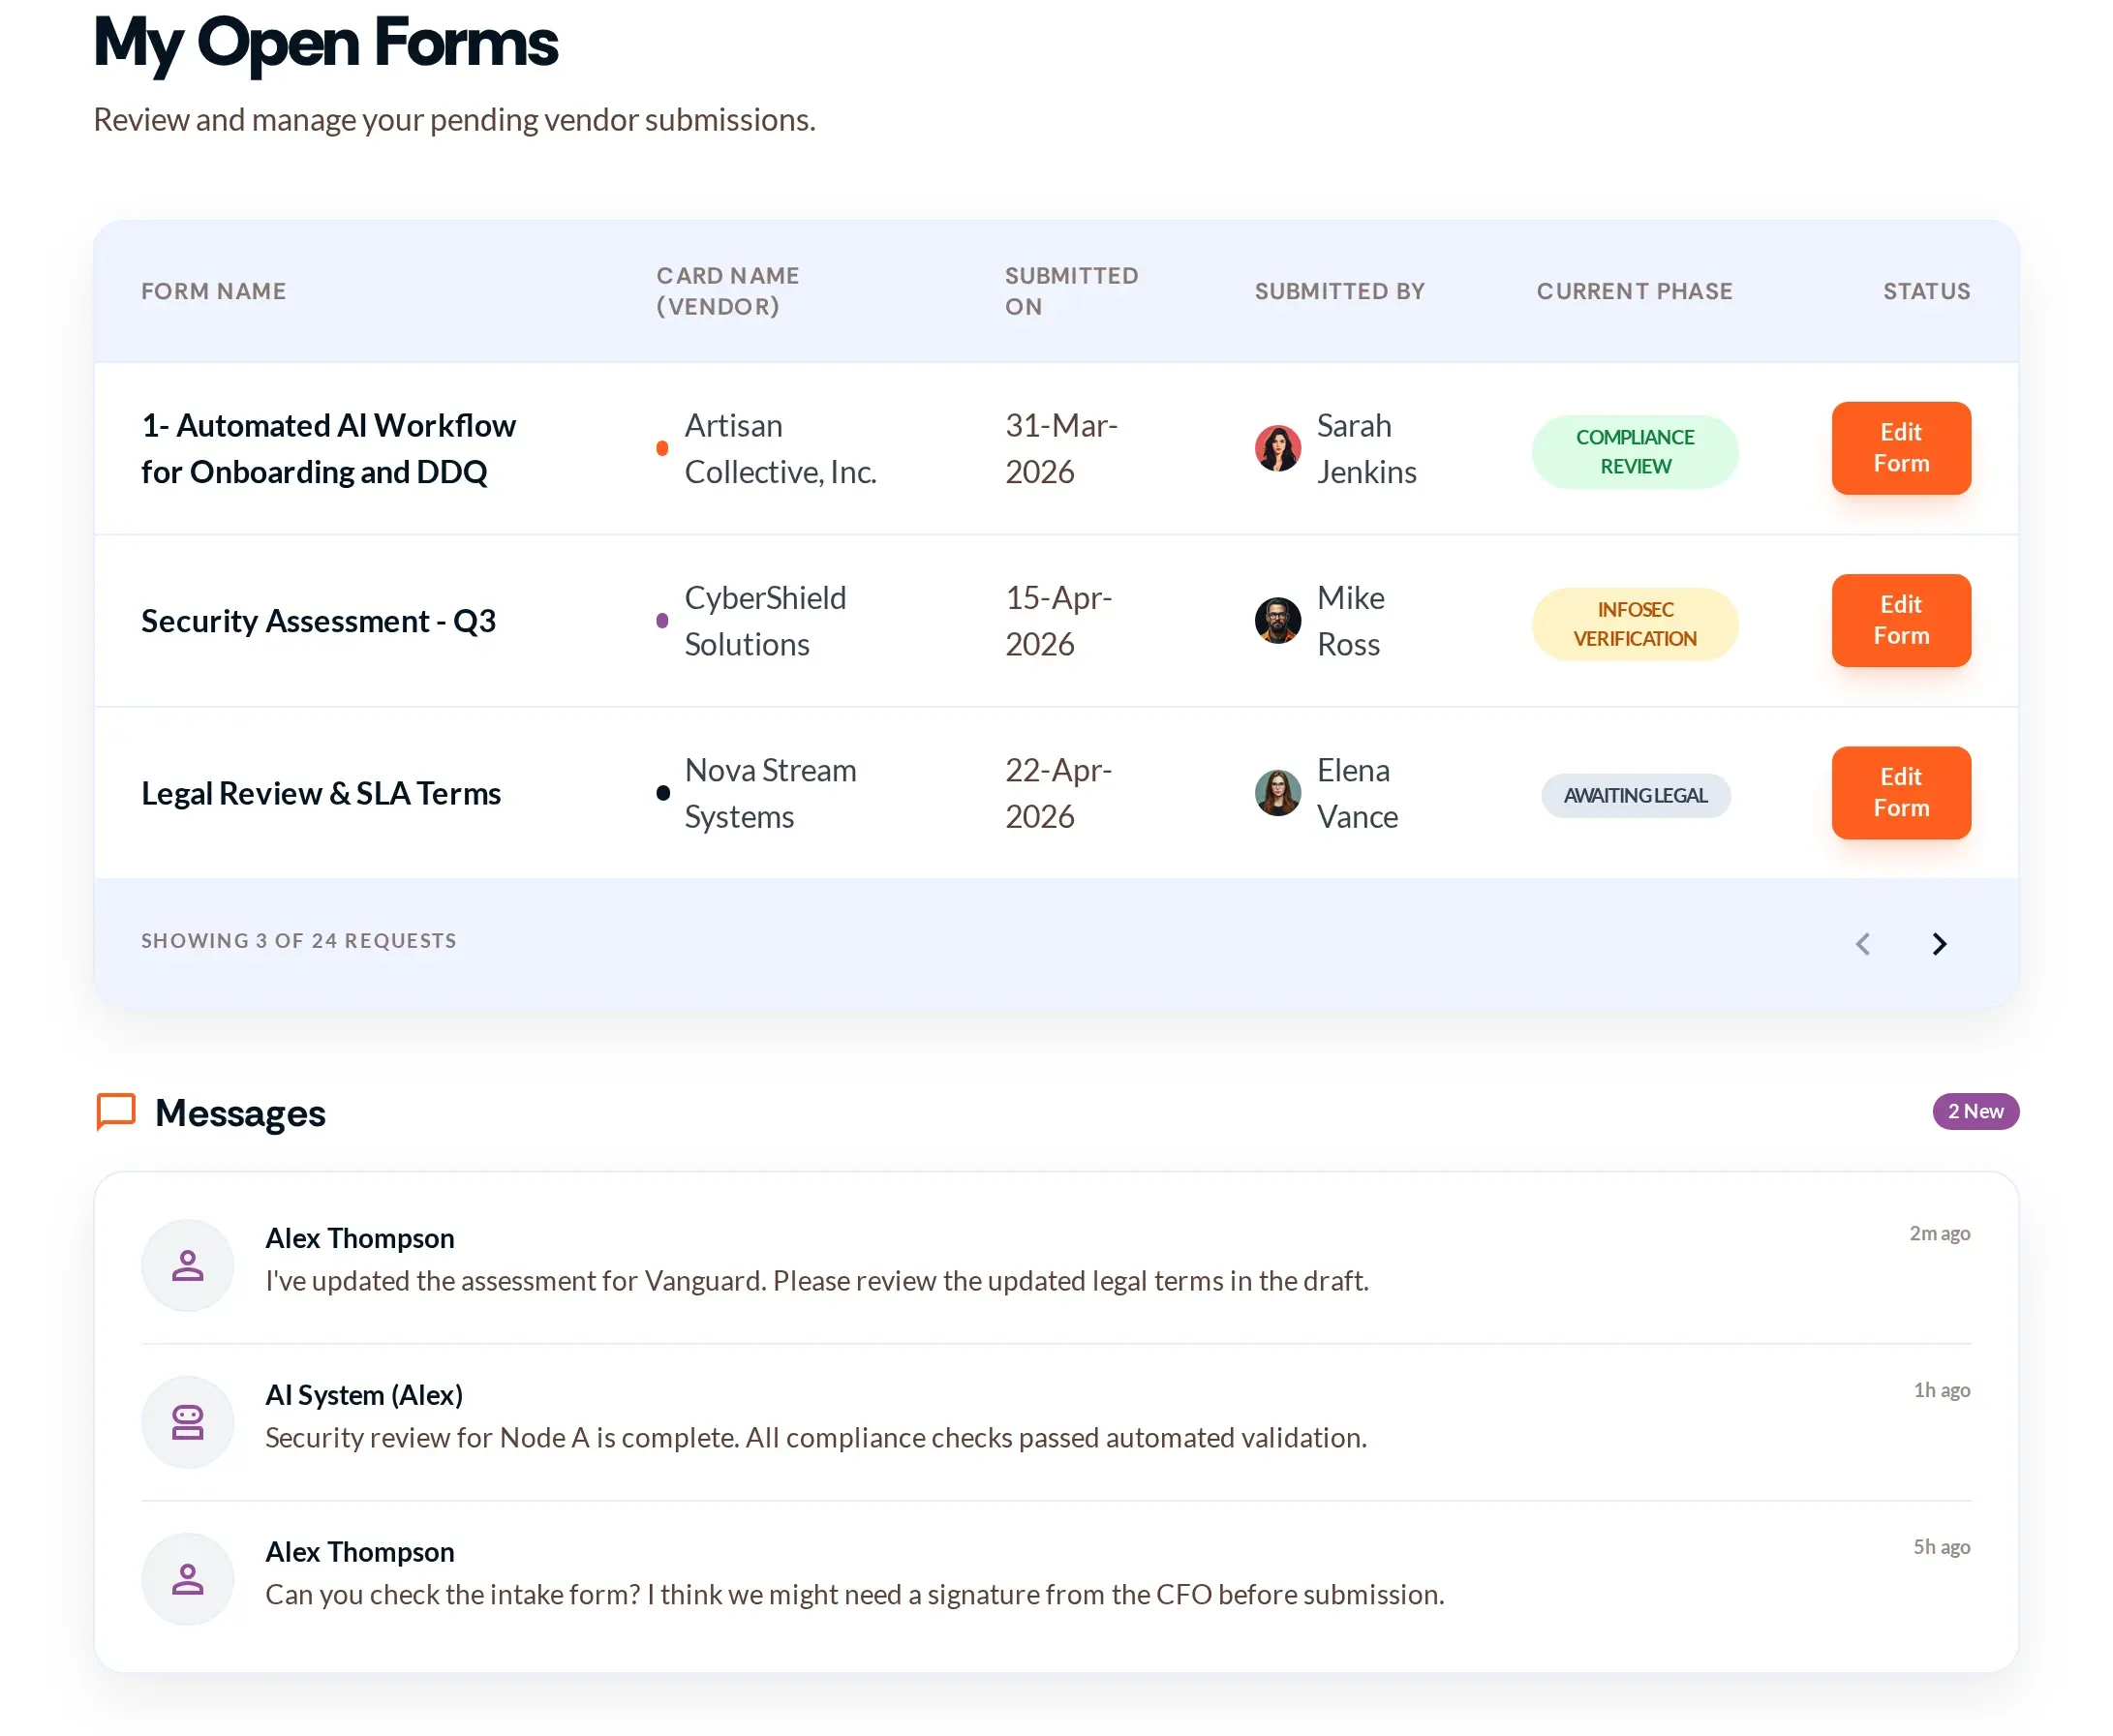Image resolution: width=2113 pixels, height=1736 pixels.
Task: Click the robot avatar icon for AI System (Alex)
Action: click(x=187, y=1422)
